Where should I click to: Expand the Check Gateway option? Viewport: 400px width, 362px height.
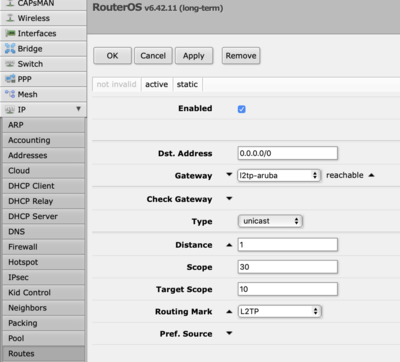229,198
